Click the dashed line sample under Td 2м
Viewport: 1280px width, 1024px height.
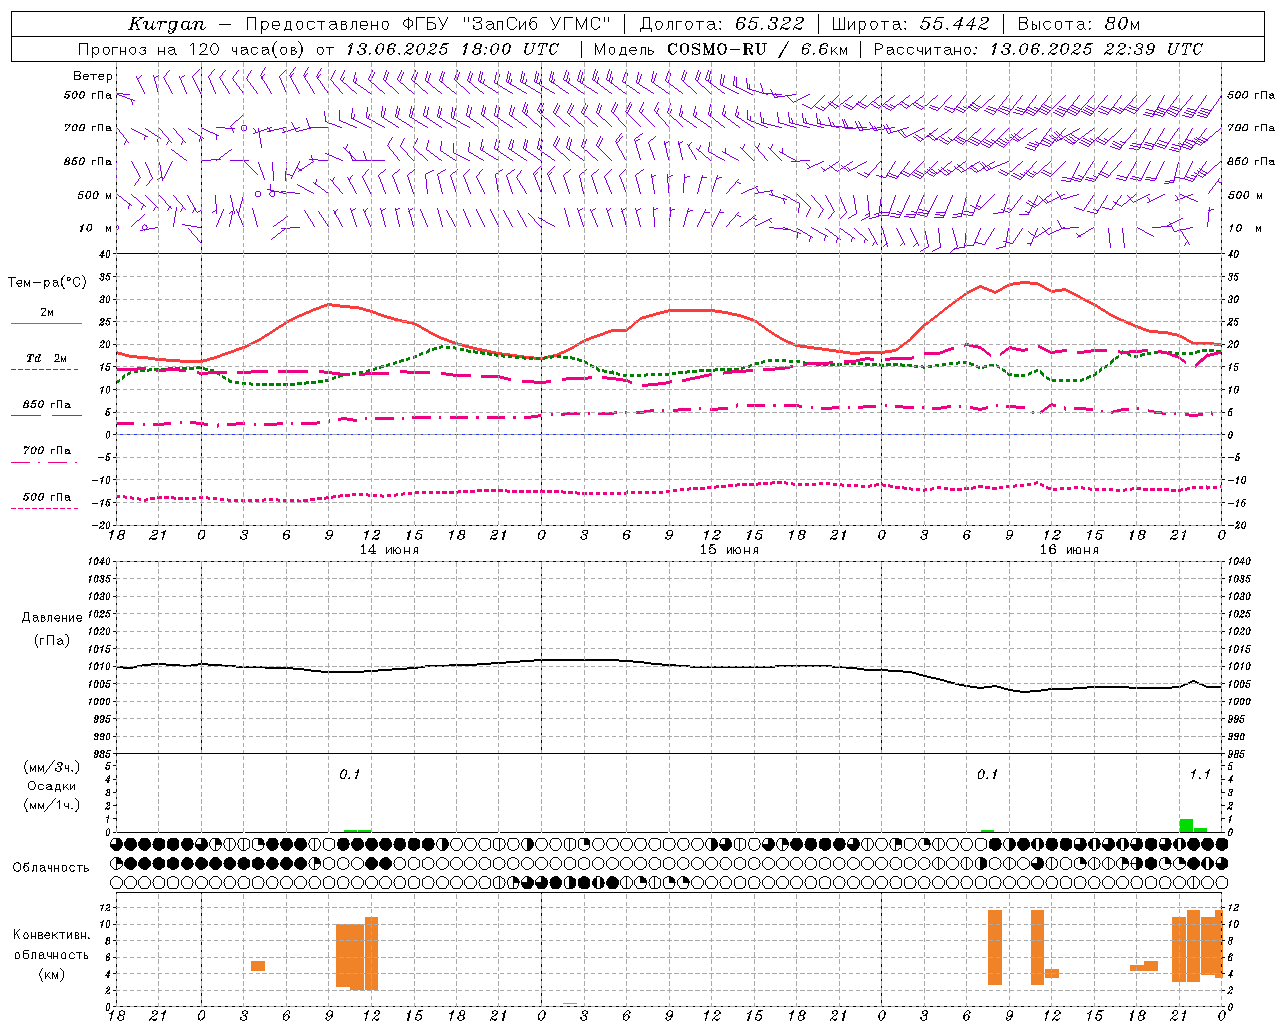(44, 369)
